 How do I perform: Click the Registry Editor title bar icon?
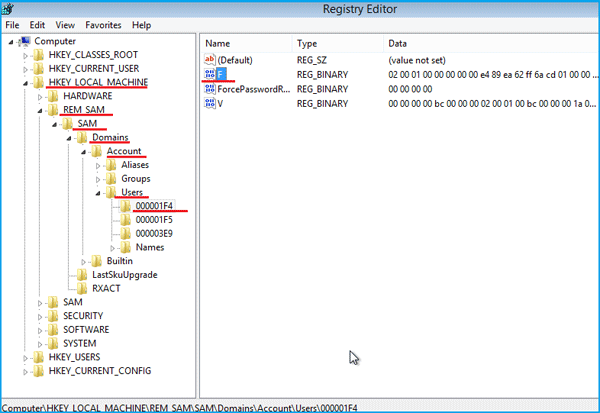7,9
